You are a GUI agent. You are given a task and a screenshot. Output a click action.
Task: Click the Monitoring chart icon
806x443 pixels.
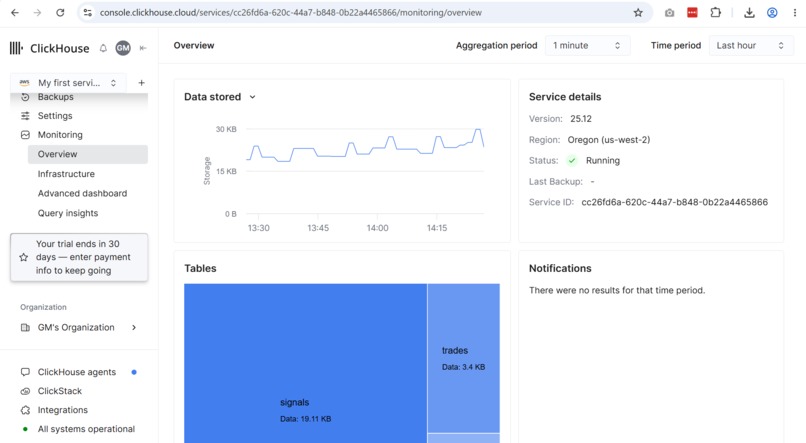tap(25, 135)
